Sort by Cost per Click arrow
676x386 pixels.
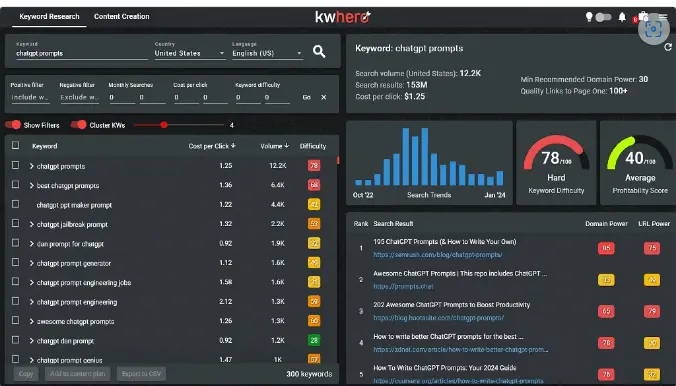pos(233,146)
